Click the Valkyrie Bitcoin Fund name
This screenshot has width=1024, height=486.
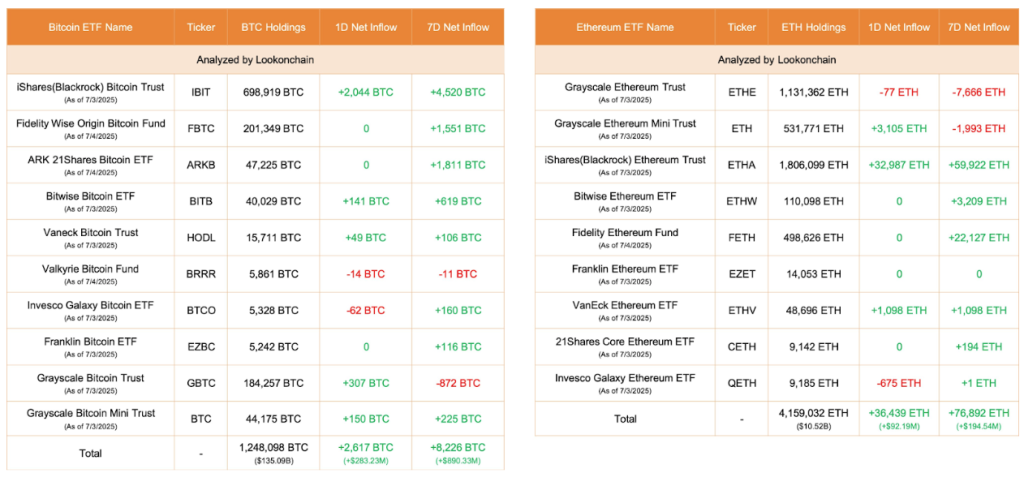pos(90,268)
